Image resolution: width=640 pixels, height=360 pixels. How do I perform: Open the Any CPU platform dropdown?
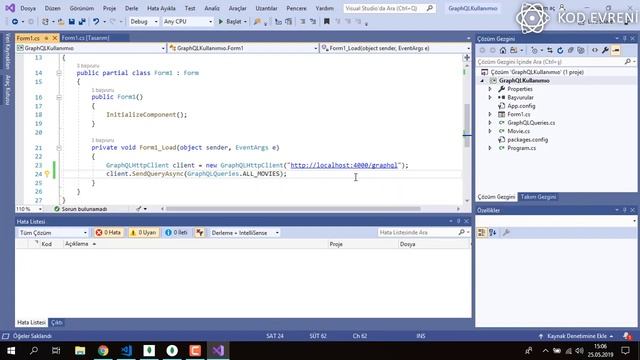[188, 22]
